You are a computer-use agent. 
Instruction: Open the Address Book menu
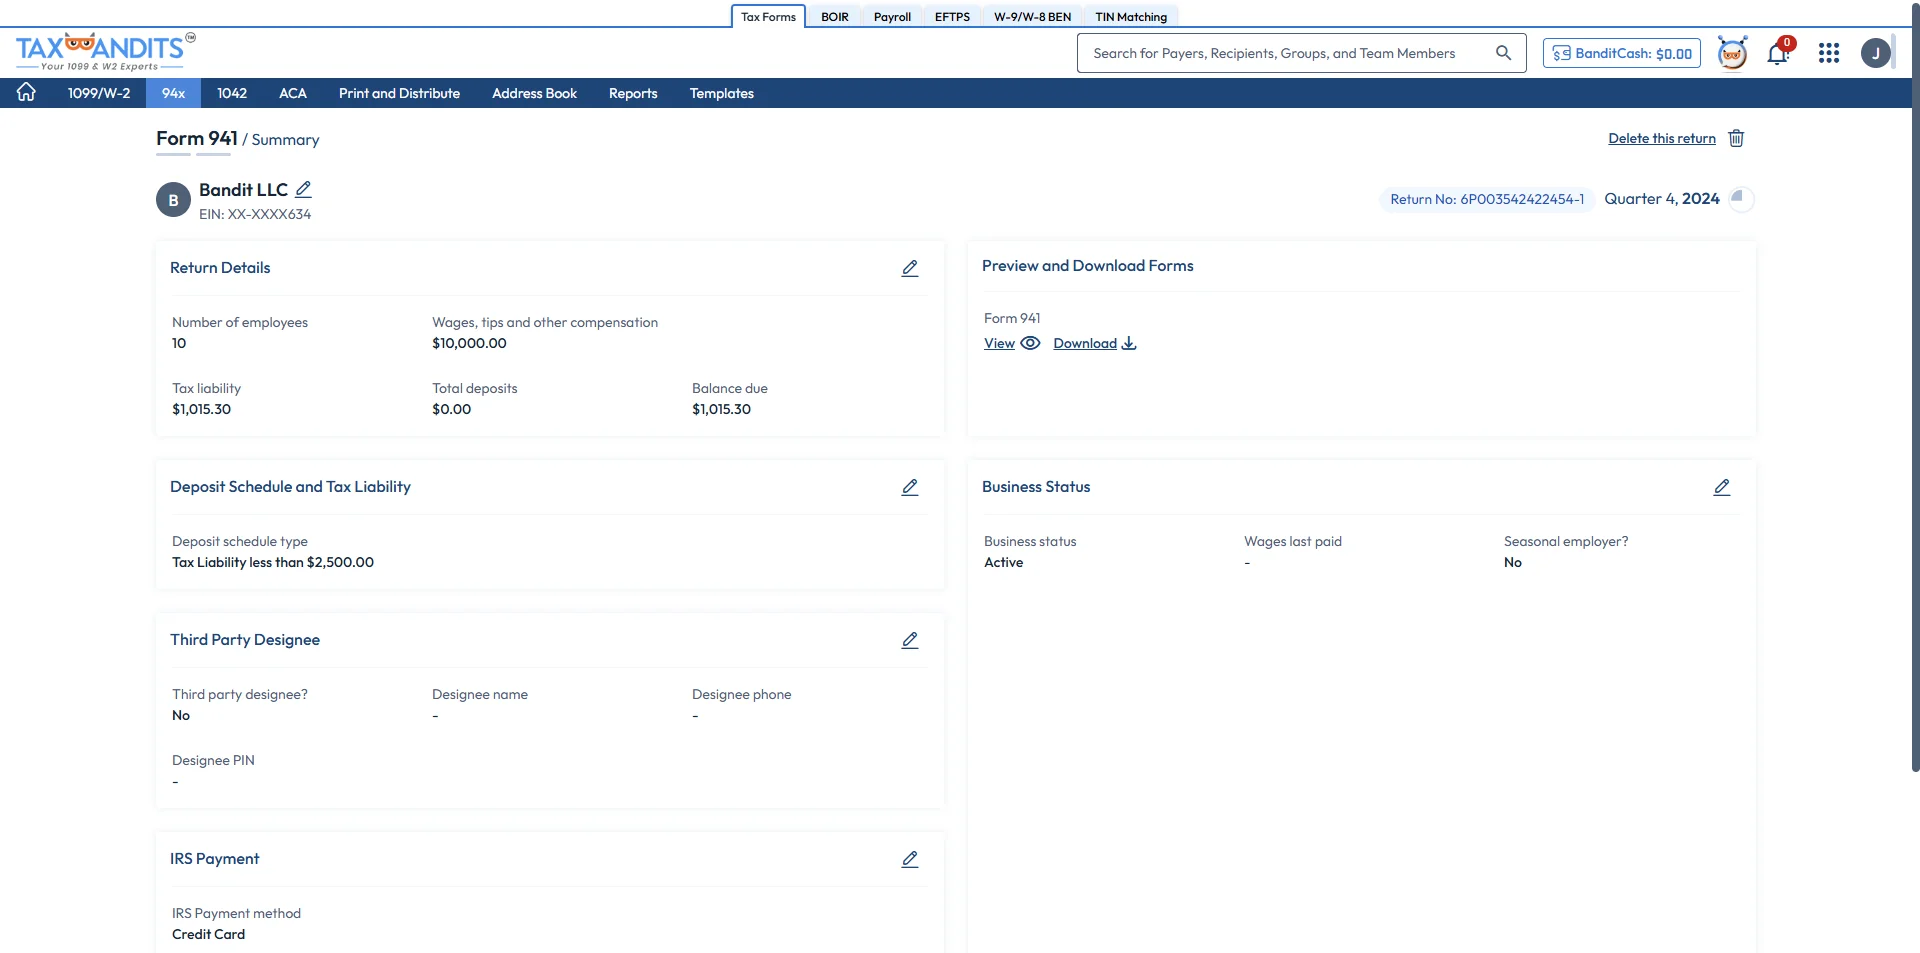point(534,93)
